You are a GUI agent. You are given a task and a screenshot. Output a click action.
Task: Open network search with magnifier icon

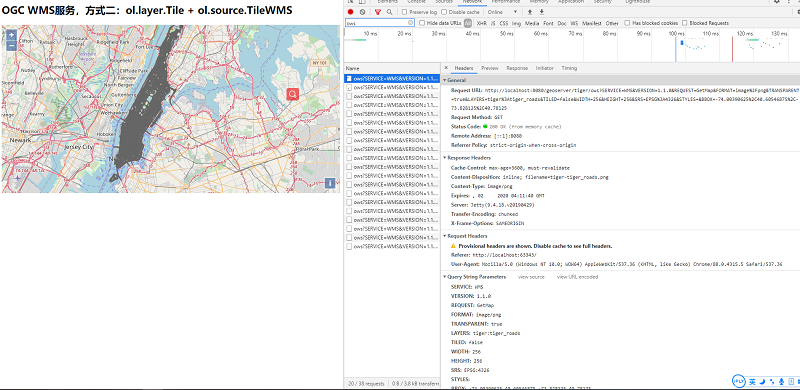(389, 12)
